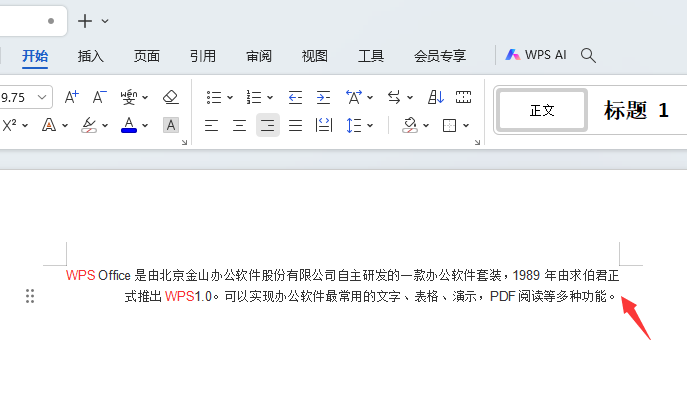Viewport: 687px width, 403px height.
Task: Expand the superscript dropdown arrow
Action: (x=25, y=126)
